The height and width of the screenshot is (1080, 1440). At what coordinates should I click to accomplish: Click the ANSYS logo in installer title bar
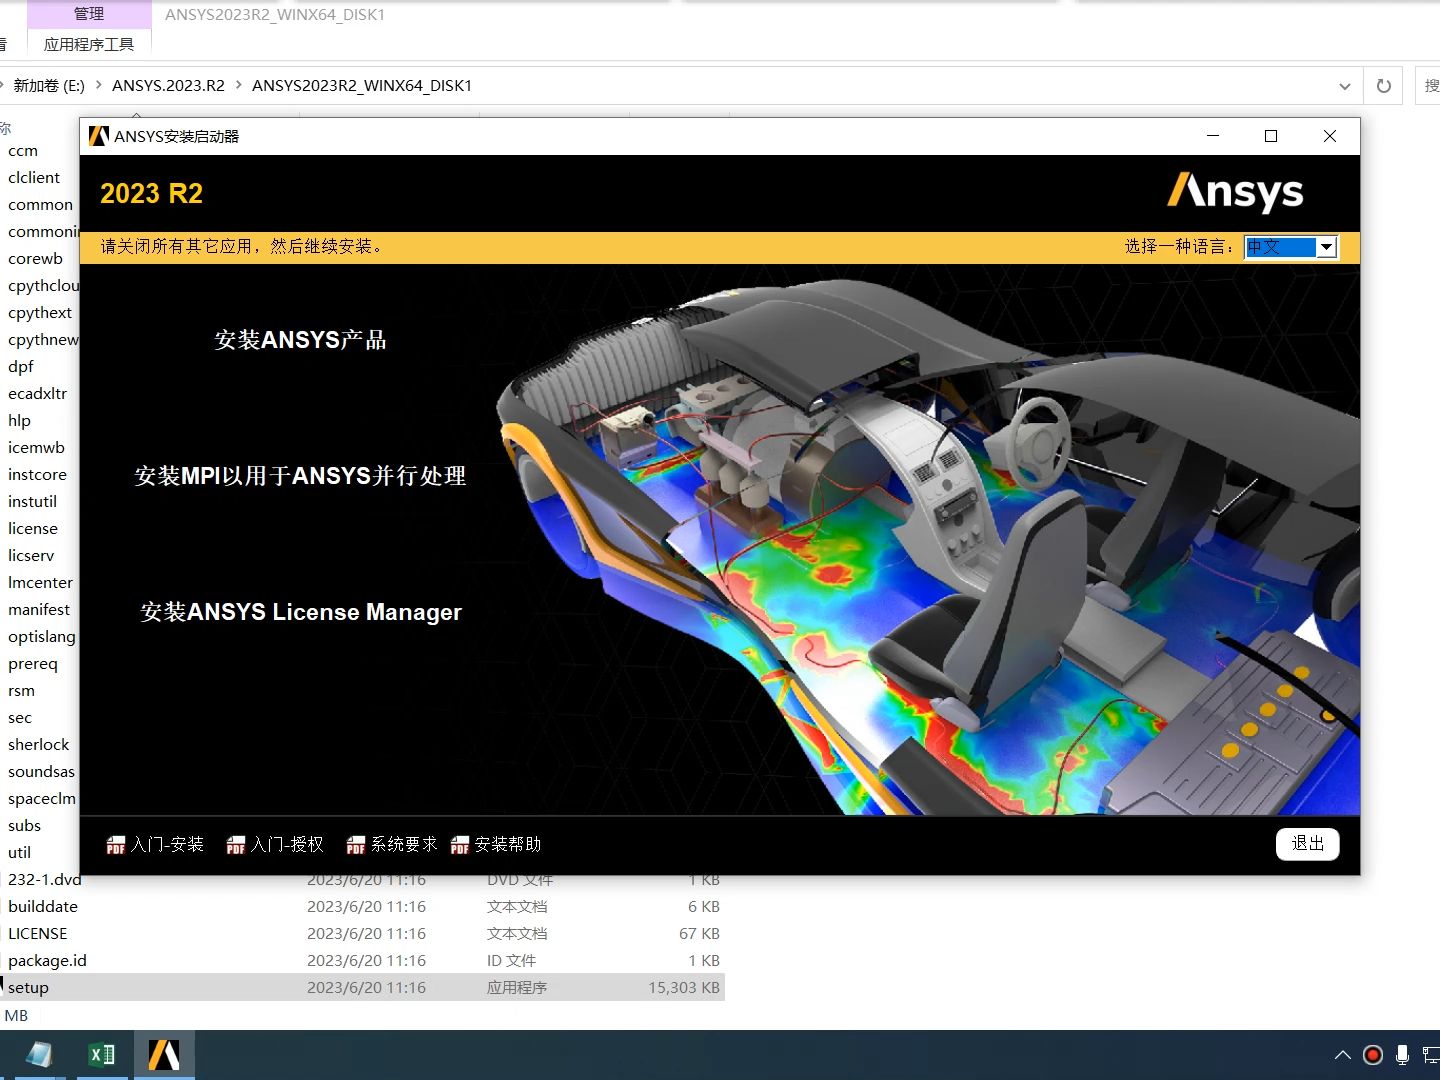point(98,136)
